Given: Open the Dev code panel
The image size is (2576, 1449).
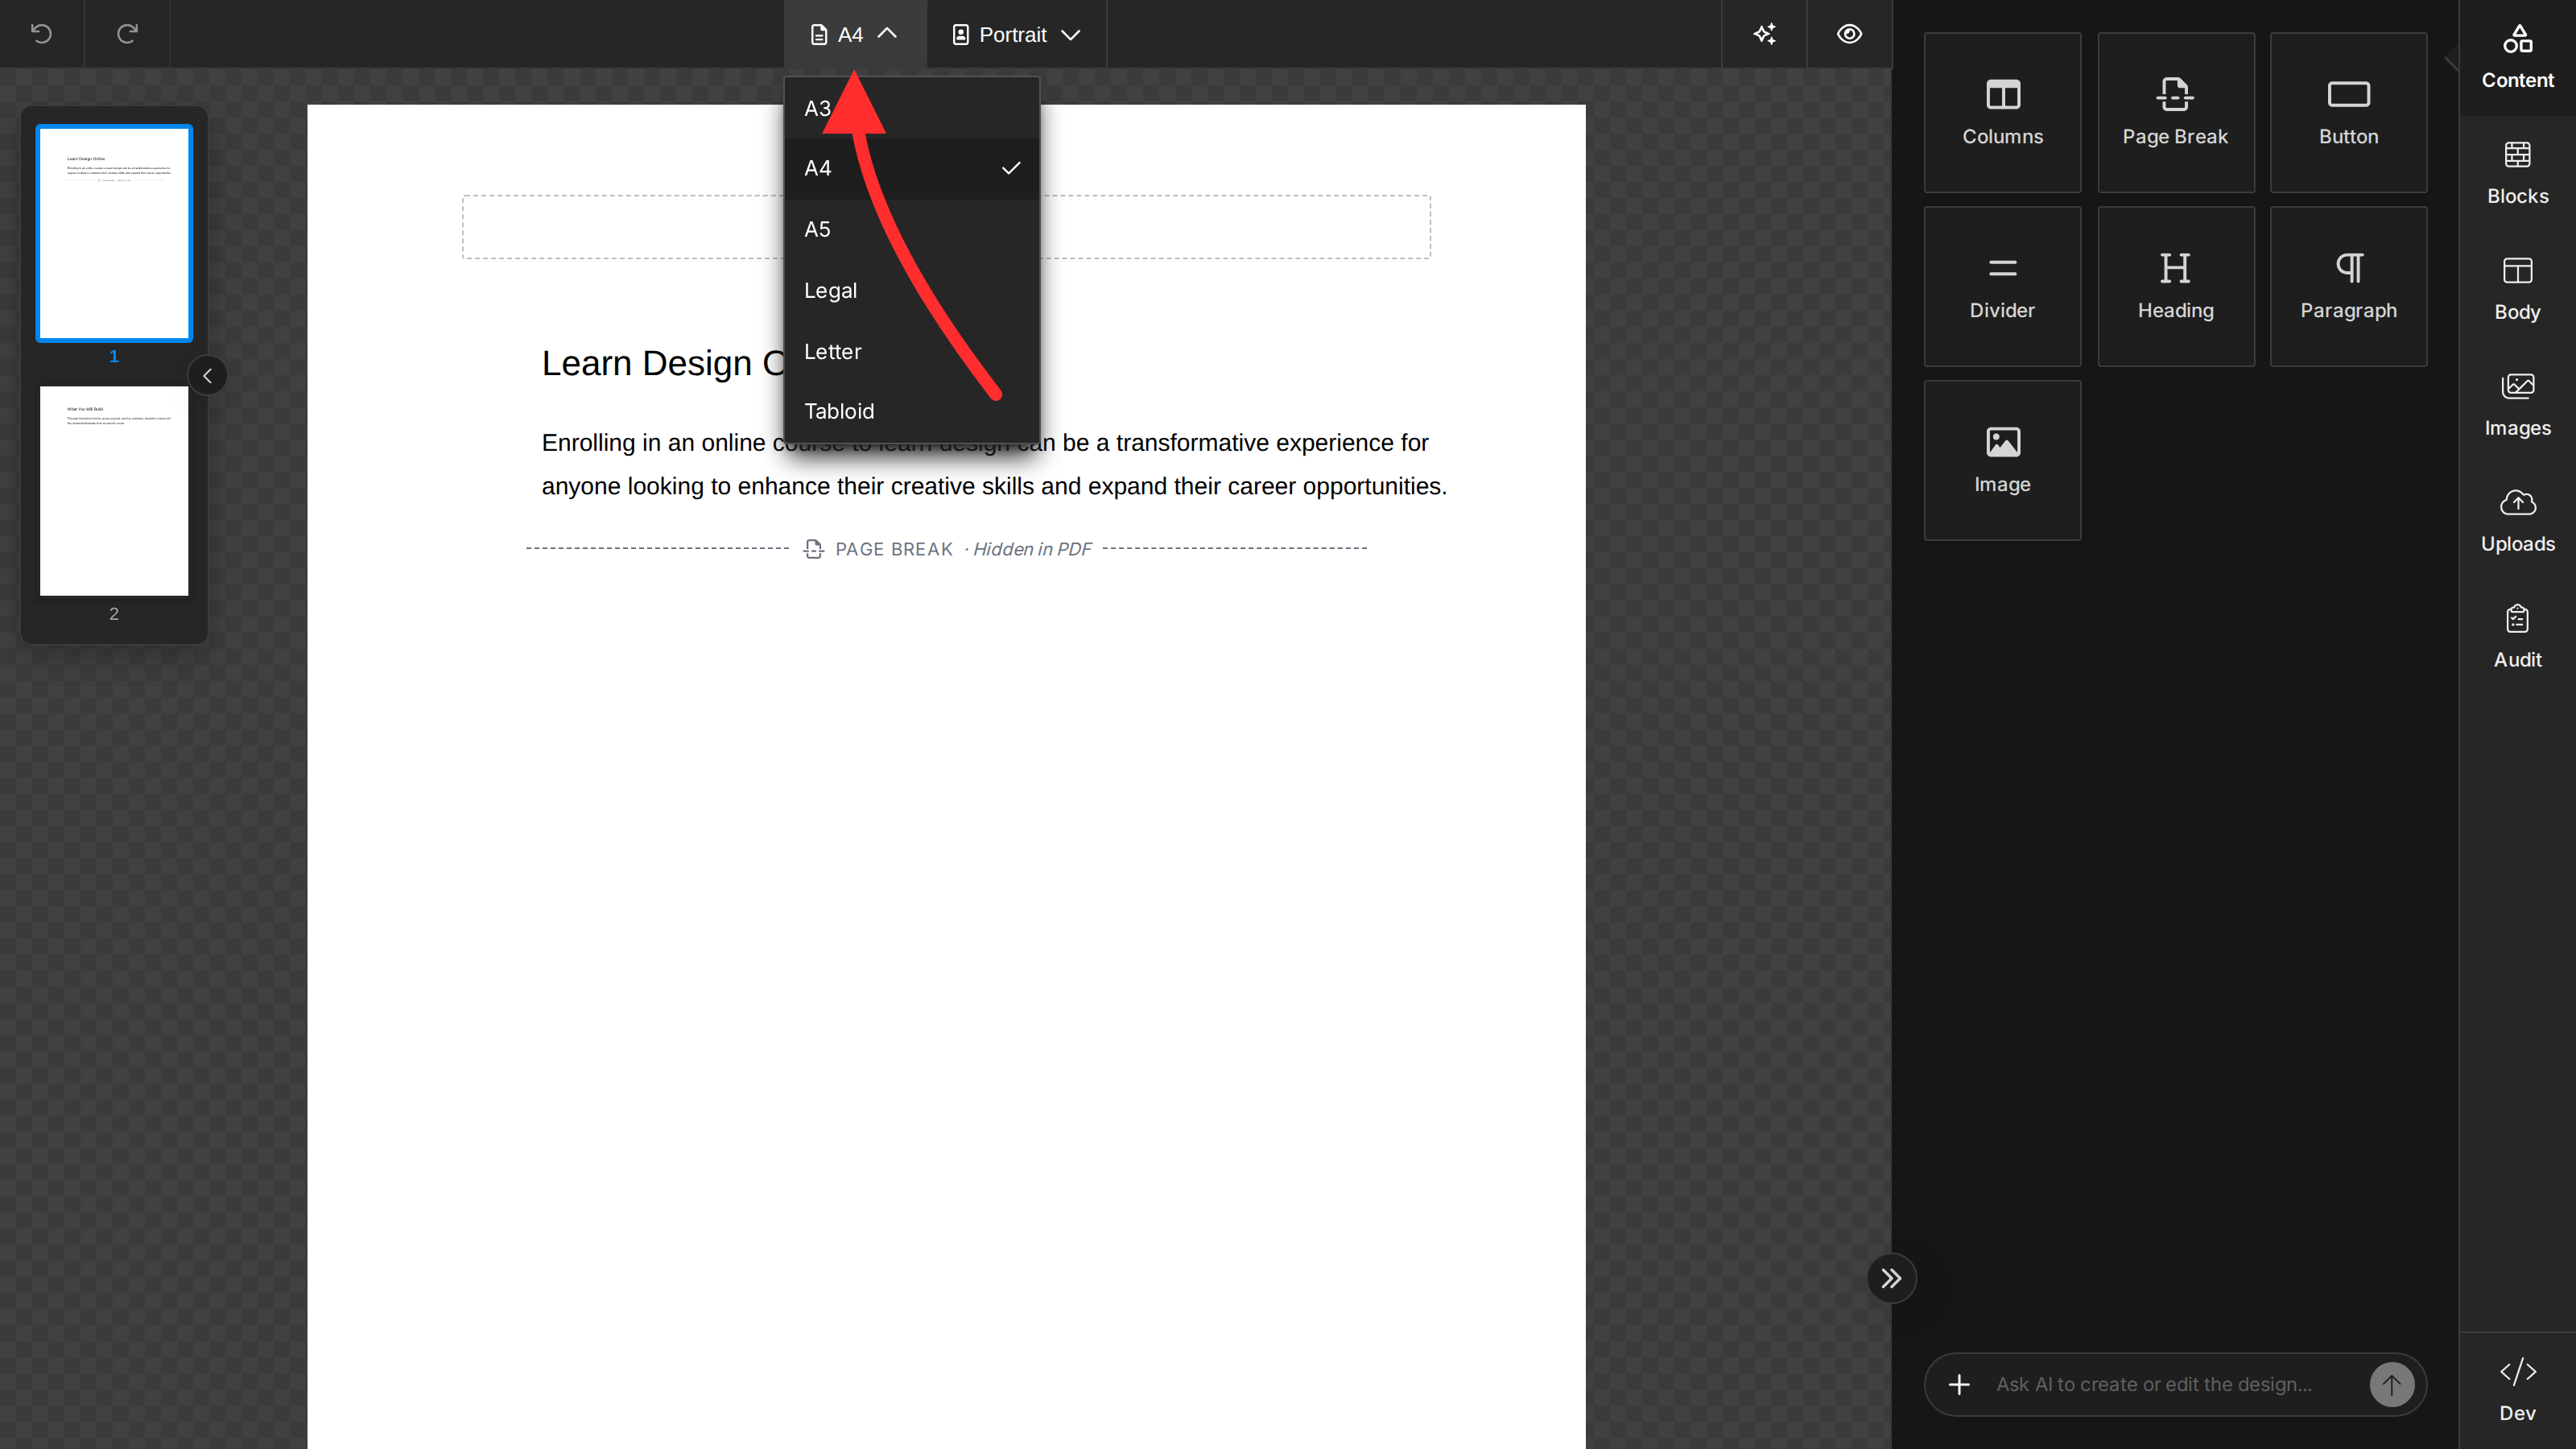Looking at the screenshot, I should tap(2517, 1390).
